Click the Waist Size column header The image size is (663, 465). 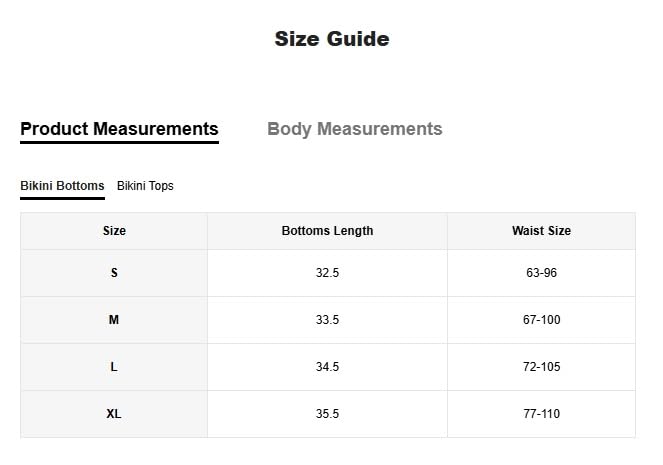coord(541,231)
